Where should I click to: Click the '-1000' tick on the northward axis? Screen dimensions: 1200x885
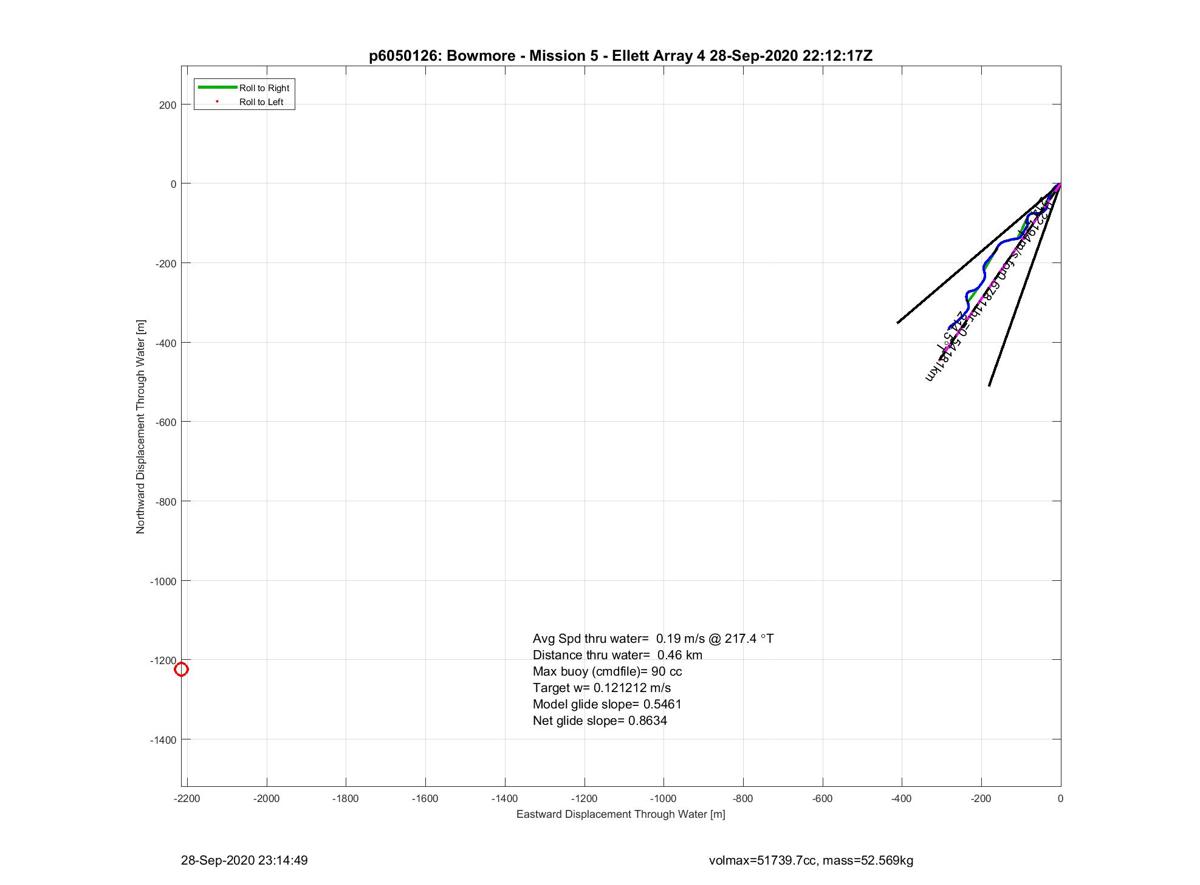162,581
